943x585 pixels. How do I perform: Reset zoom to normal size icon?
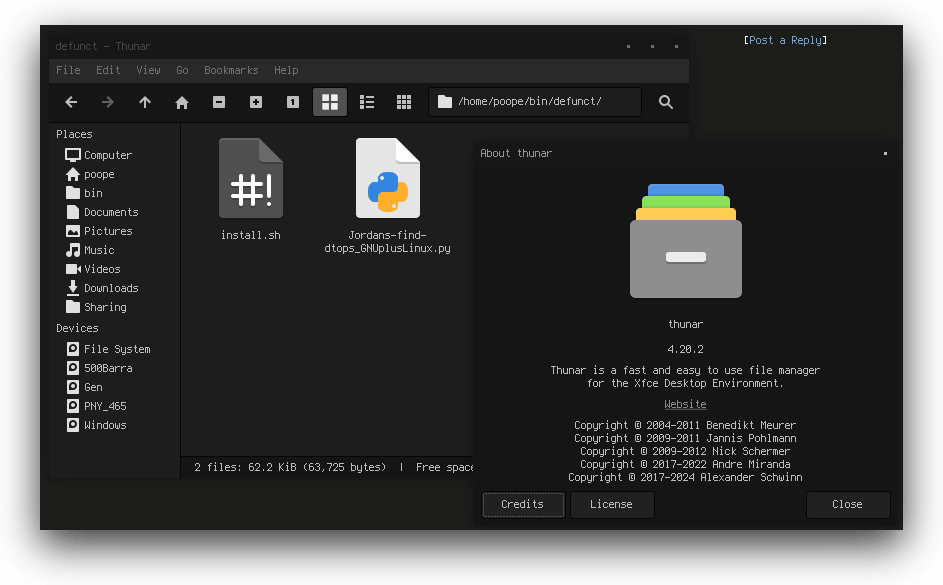pyautogui.click(x=293, y=102)
